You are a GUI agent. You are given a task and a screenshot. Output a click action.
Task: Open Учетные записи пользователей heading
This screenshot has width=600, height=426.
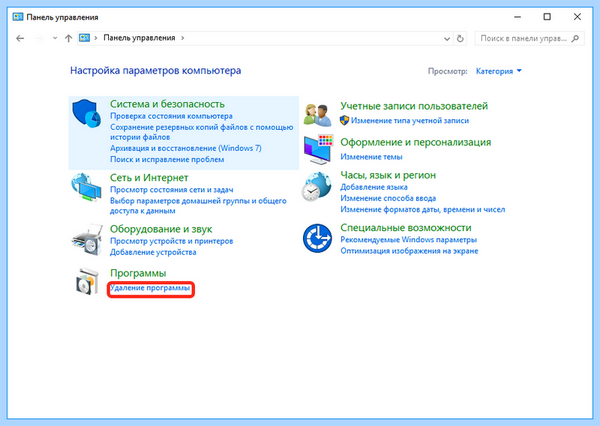pyautogui.click(x=414, y=106)
